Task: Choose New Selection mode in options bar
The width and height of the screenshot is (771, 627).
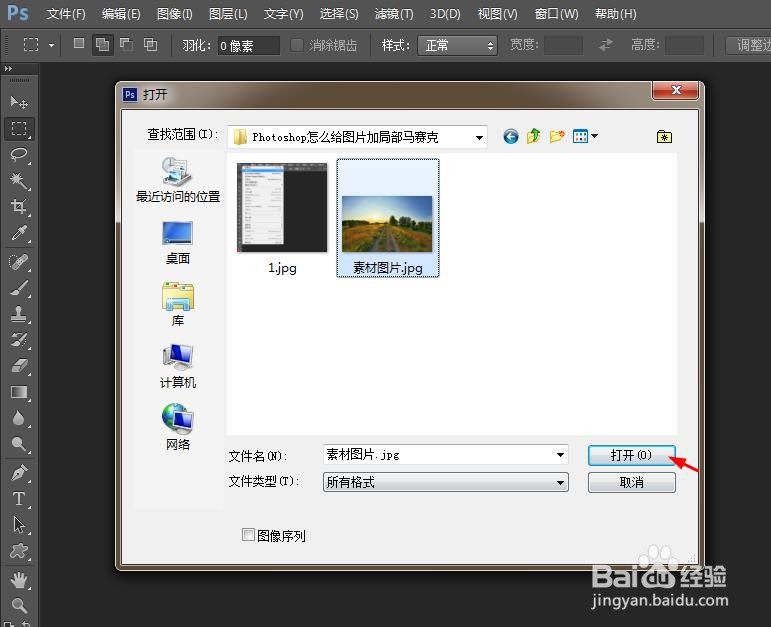Action: pyautogui.click(x=79, y=44)
